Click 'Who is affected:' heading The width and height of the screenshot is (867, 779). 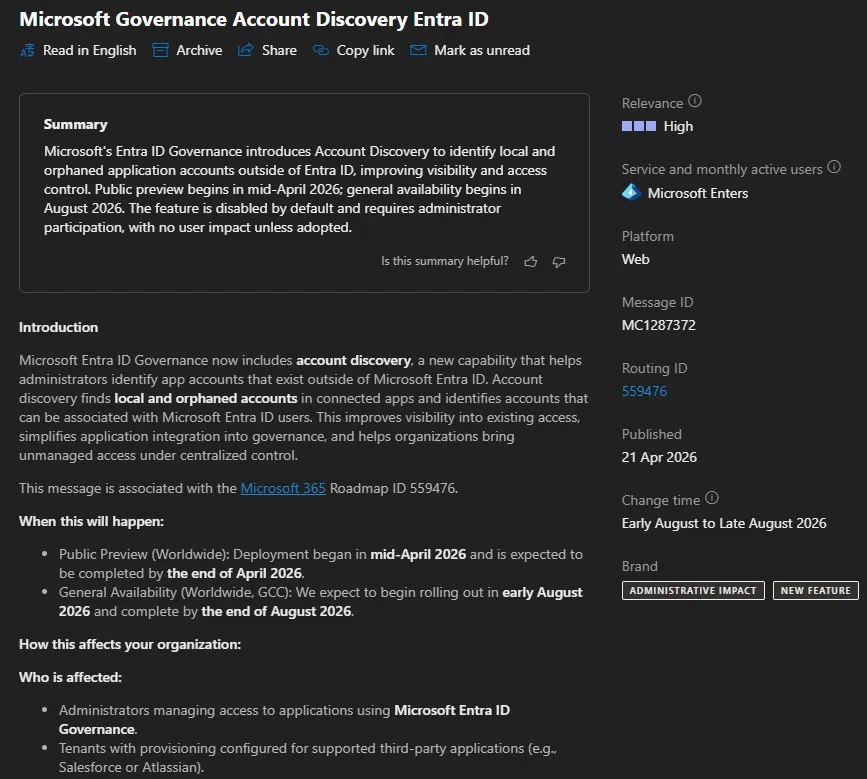tap(70, 677)
